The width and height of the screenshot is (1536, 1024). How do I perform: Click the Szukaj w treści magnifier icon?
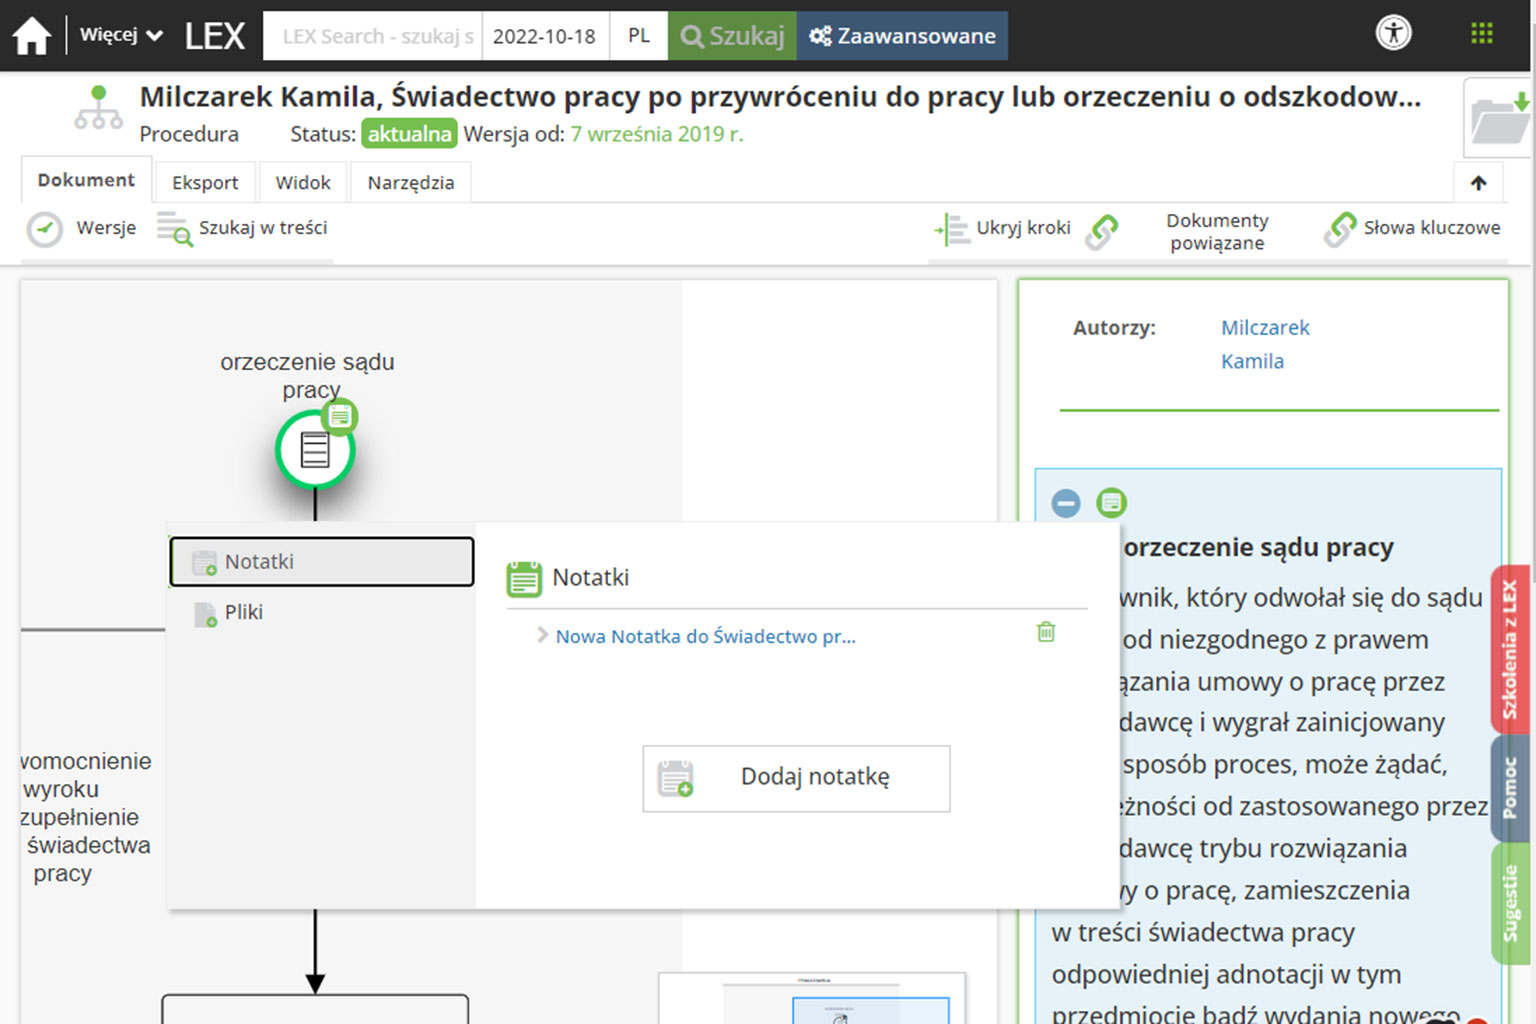pos(174,229)
